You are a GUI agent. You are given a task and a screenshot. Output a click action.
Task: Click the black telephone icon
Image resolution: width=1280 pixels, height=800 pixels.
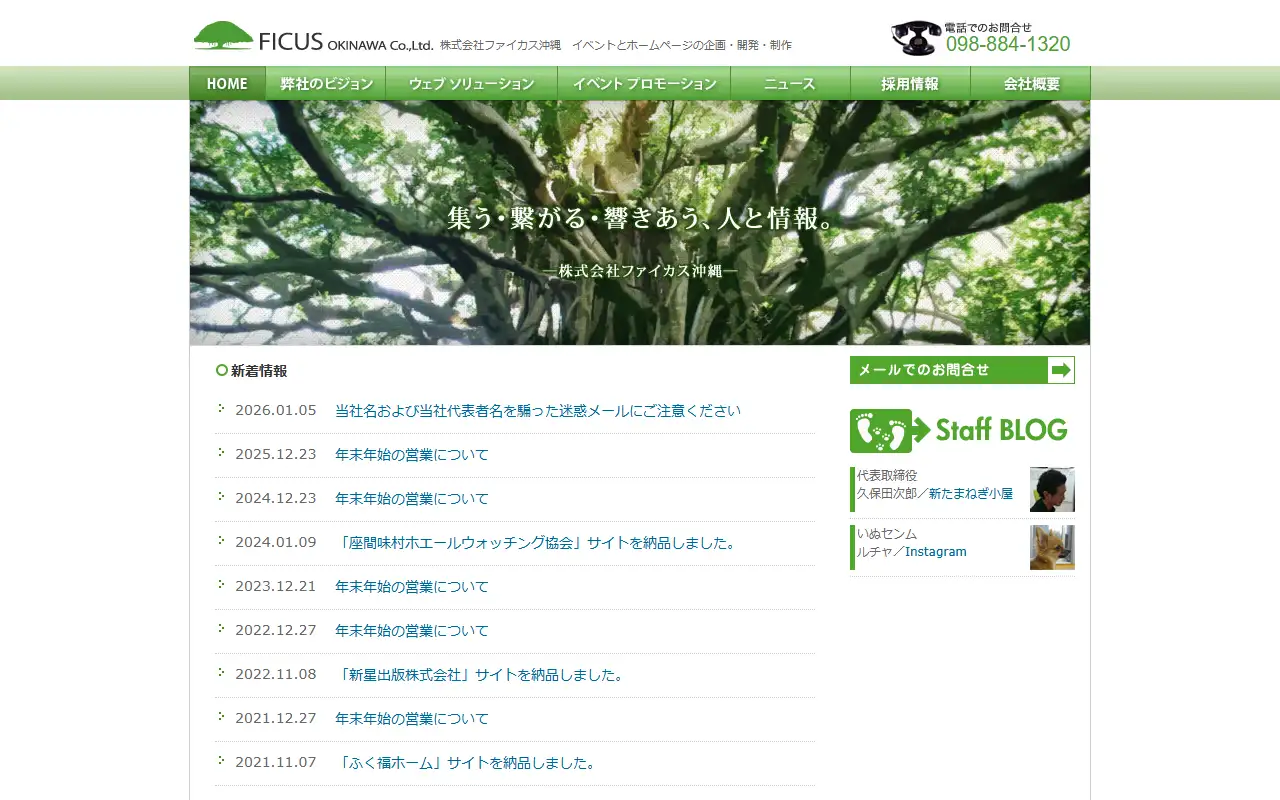(916, 38)
